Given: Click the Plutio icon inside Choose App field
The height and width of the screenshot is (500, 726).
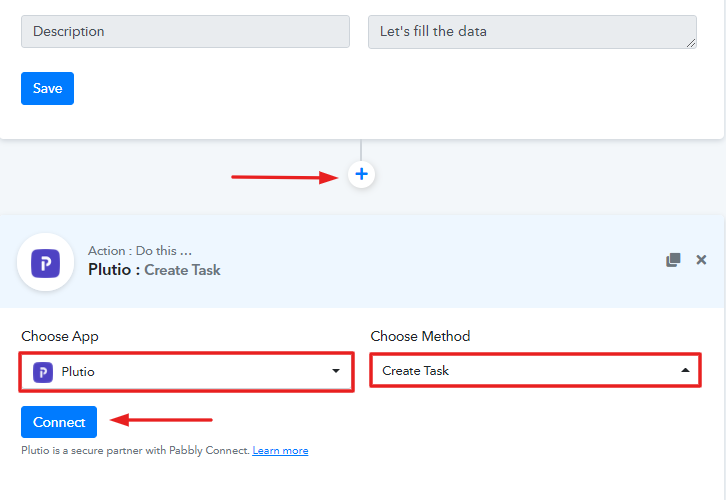Looking at the screenshot, I should [43, 372].
